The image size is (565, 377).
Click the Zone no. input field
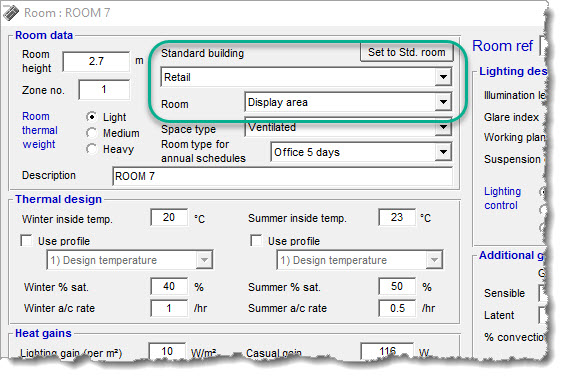[104, 89]
